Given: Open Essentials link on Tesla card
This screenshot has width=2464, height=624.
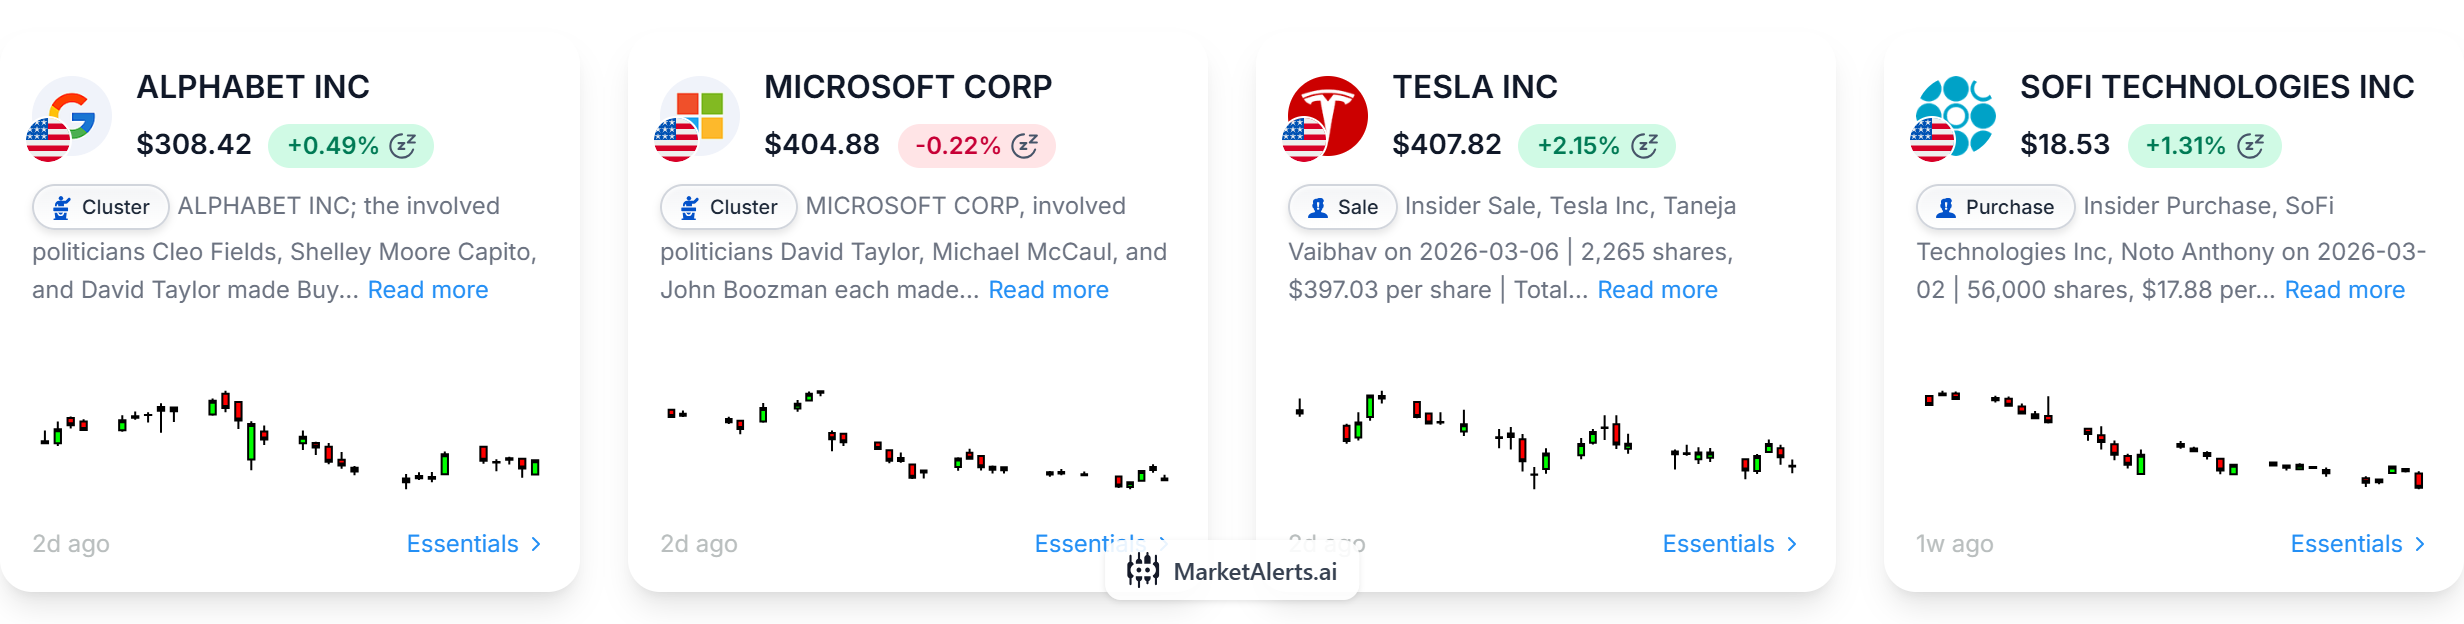Looking at the screenshot, I should tap(1730, 544).
